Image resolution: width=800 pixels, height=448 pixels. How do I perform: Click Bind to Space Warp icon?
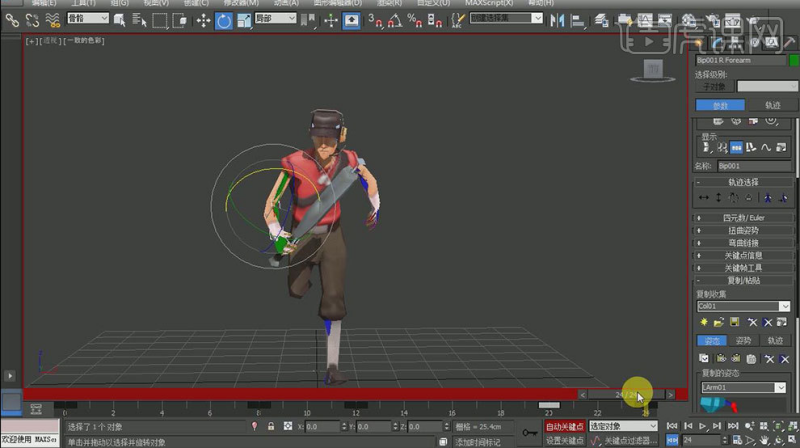(52, 20)
